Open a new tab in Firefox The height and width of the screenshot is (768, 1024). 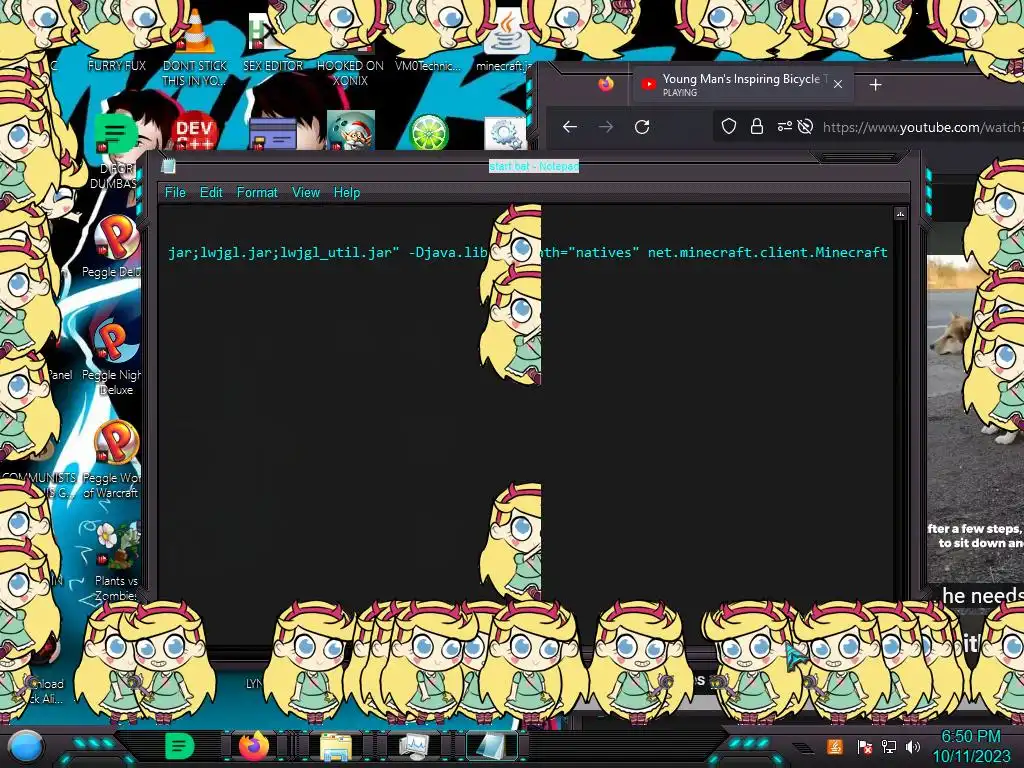[x=876, y=84]
